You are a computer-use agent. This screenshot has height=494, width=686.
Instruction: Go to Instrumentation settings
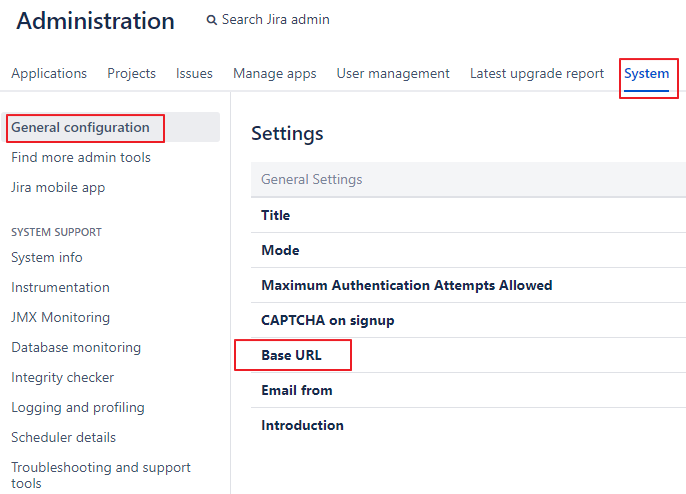[60, 287]
